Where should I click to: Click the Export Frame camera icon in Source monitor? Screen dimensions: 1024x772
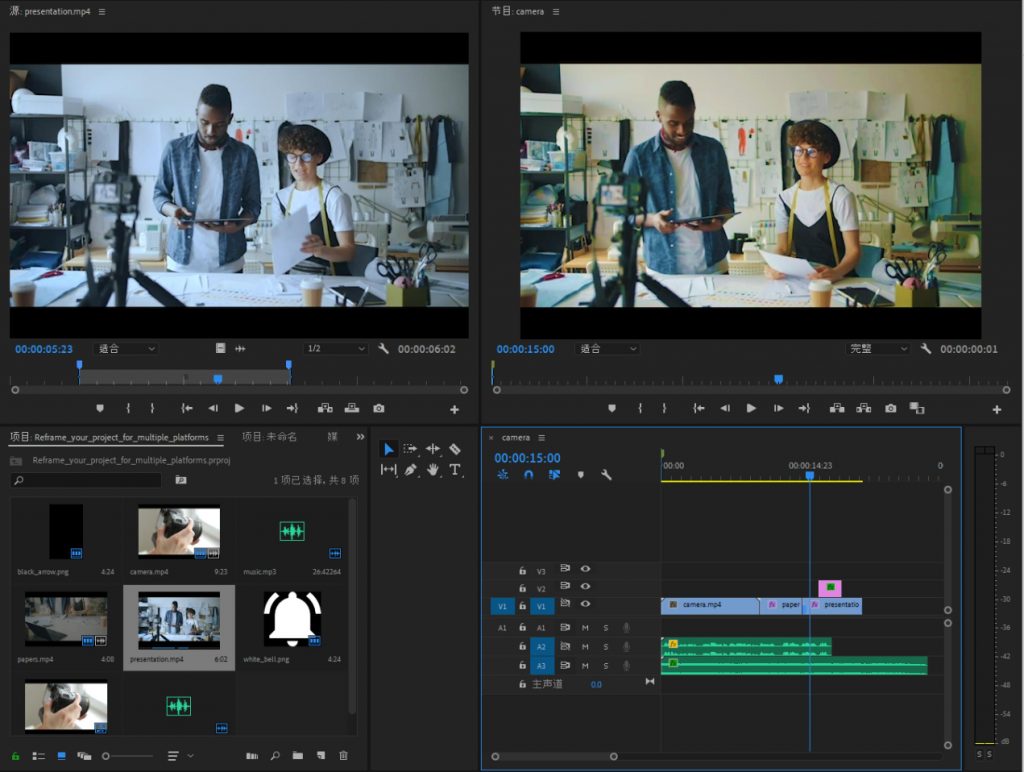[379, 408]
